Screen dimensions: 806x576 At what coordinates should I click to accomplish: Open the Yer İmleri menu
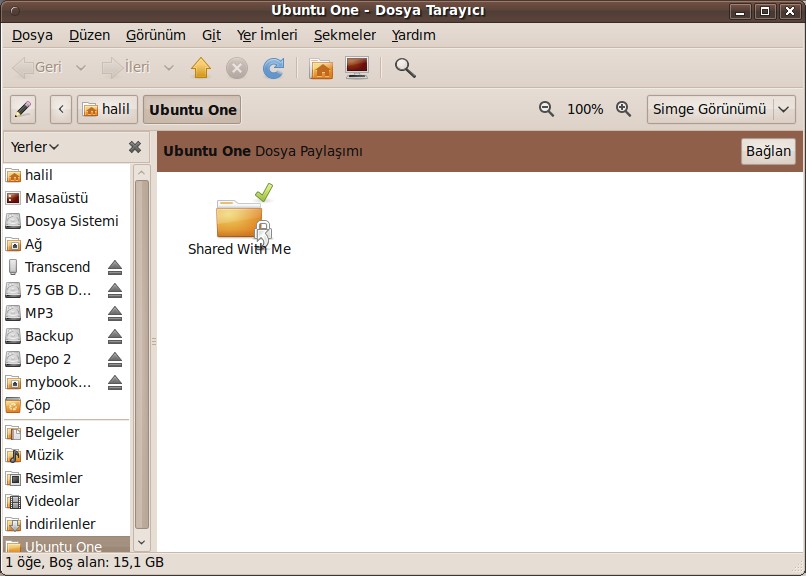(268, 34)
